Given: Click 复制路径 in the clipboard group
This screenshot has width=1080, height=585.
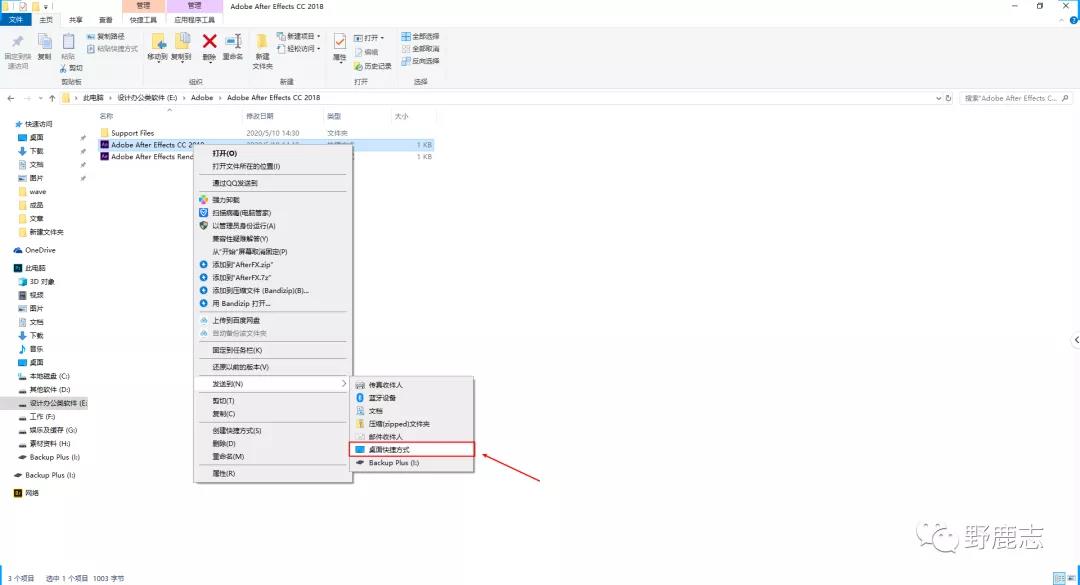Looking at the screenshot, I should click(105, 37).
